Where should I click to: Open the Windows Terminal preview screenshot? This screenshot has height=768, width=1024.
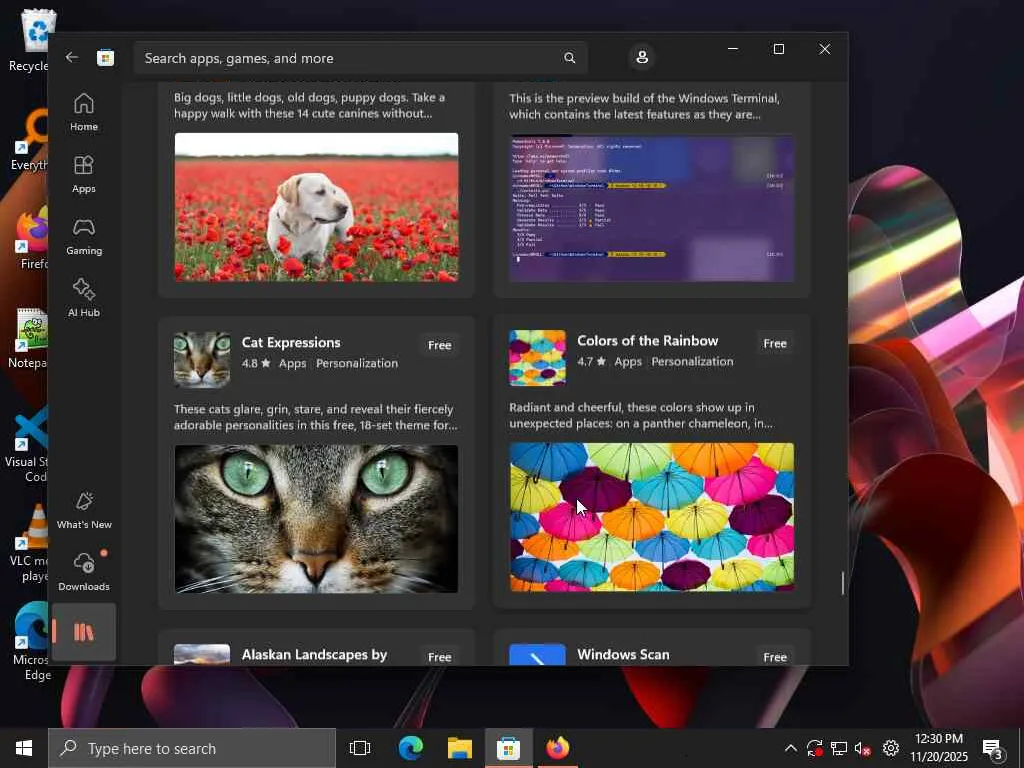pyautogui.click(x=652, y=208)
